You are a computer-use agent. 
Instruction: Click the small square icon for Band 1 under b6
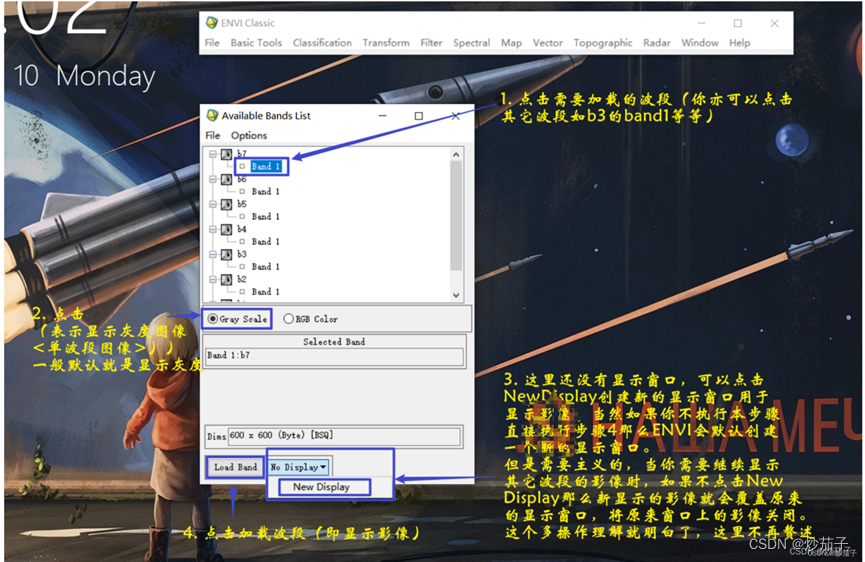coord(242,192)
